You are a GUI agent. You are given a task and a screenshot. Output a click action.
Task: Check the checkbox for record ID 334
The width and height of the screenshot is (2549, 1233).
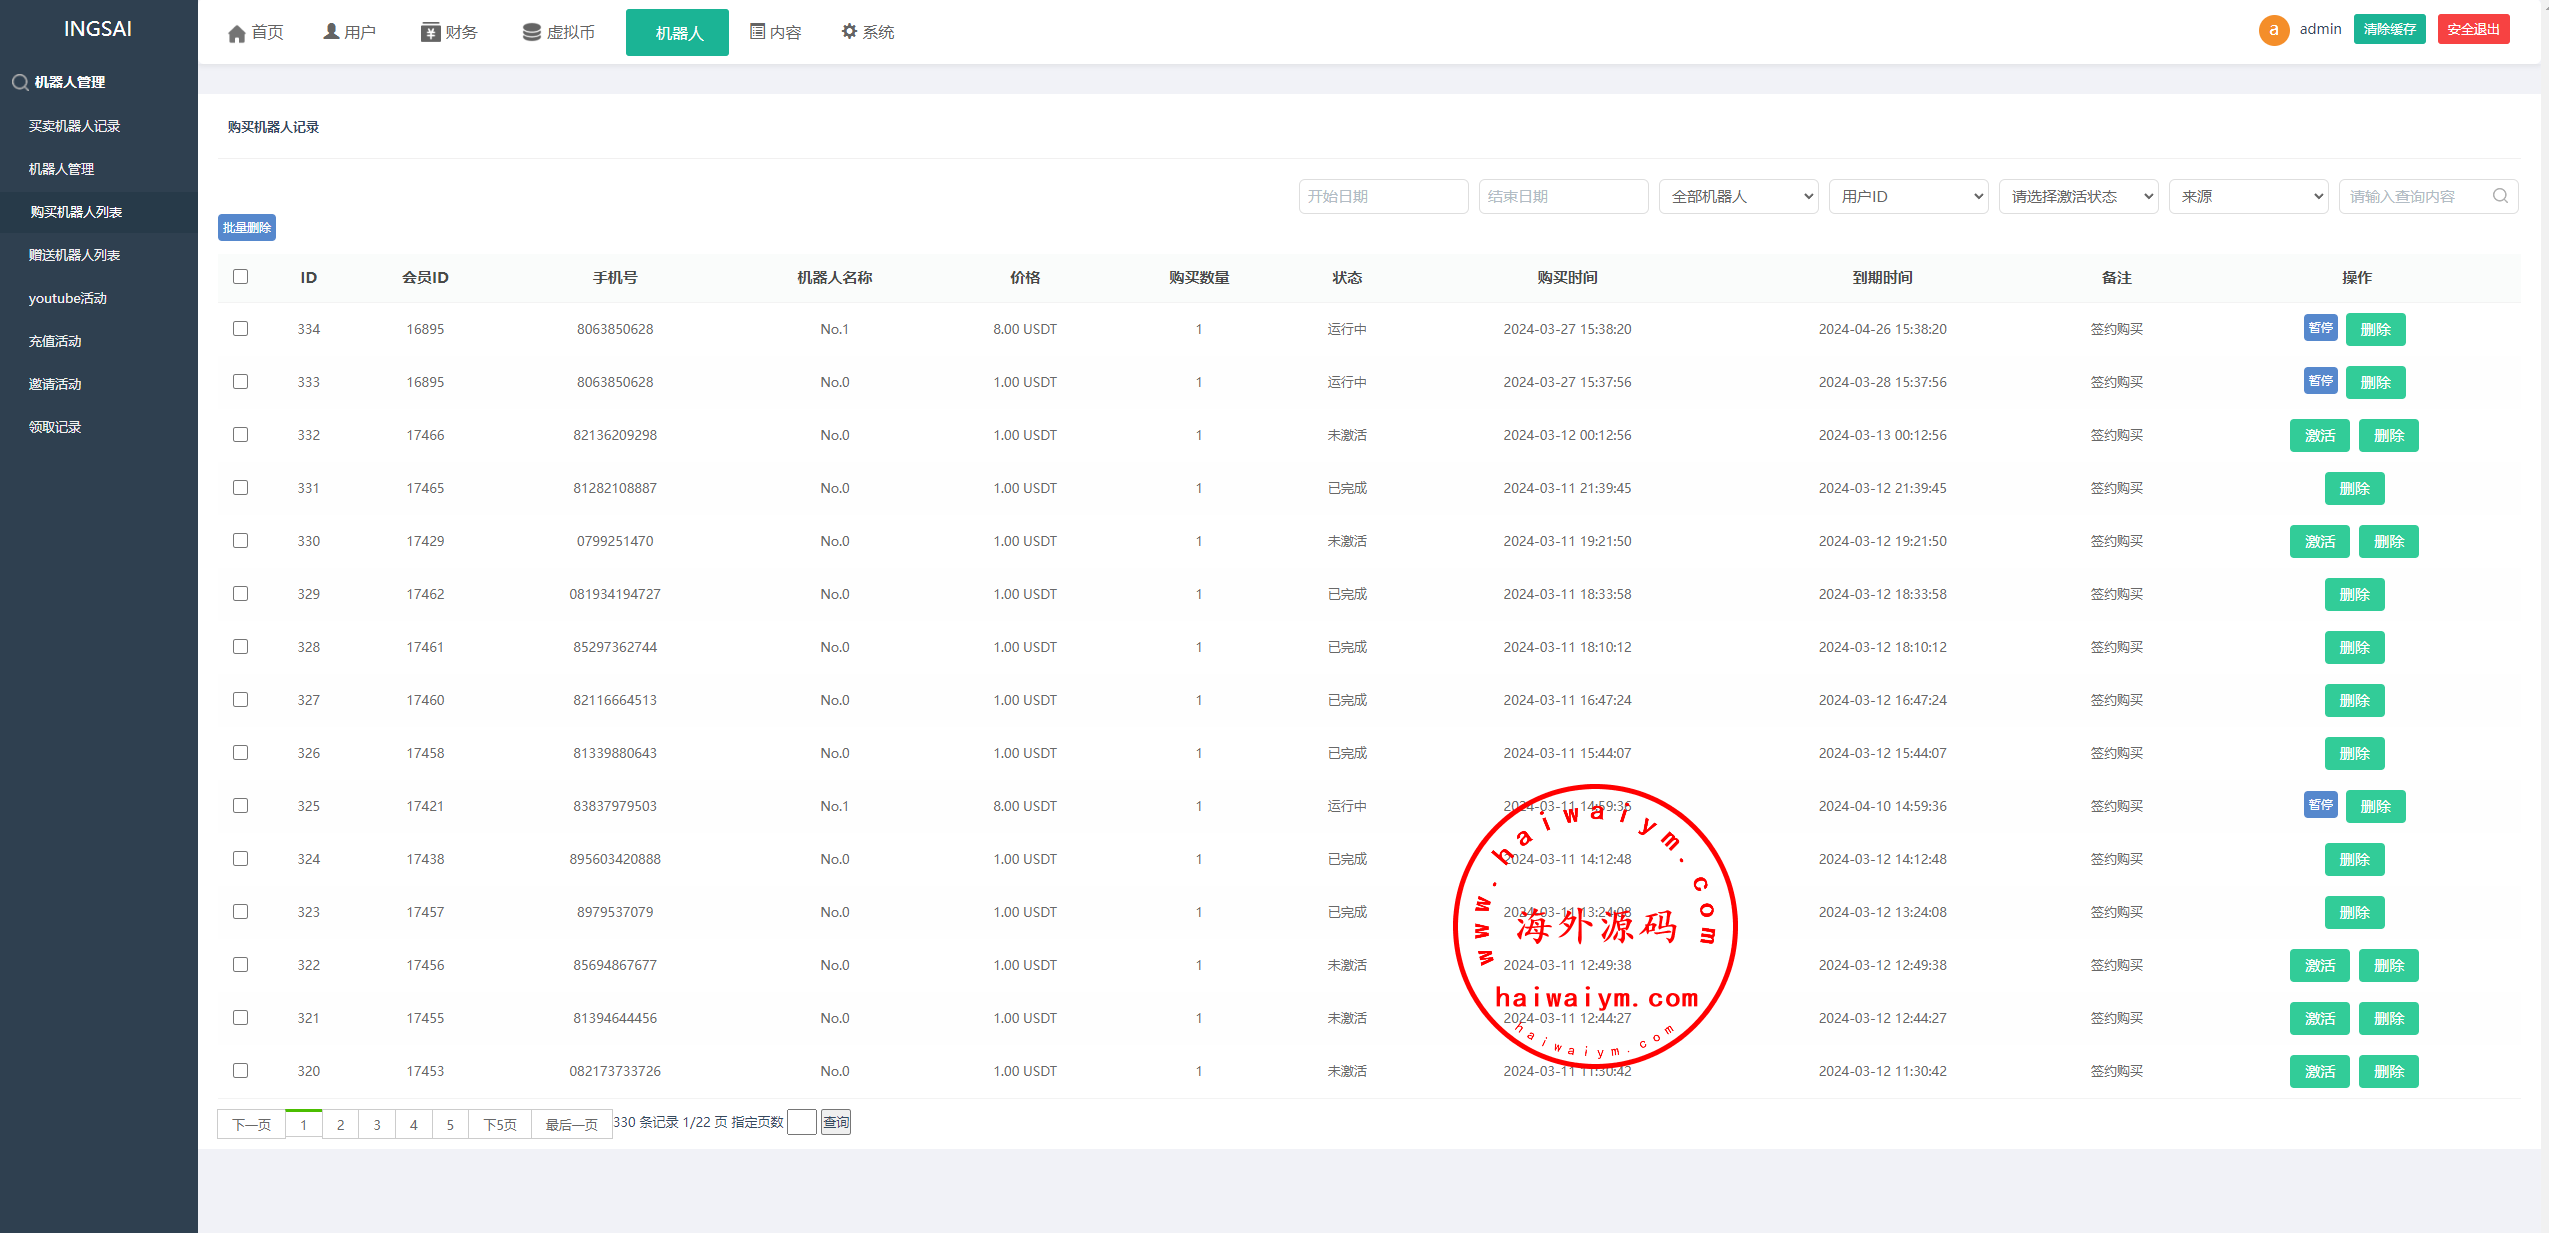pyautogui.click(x=240, y=329)
